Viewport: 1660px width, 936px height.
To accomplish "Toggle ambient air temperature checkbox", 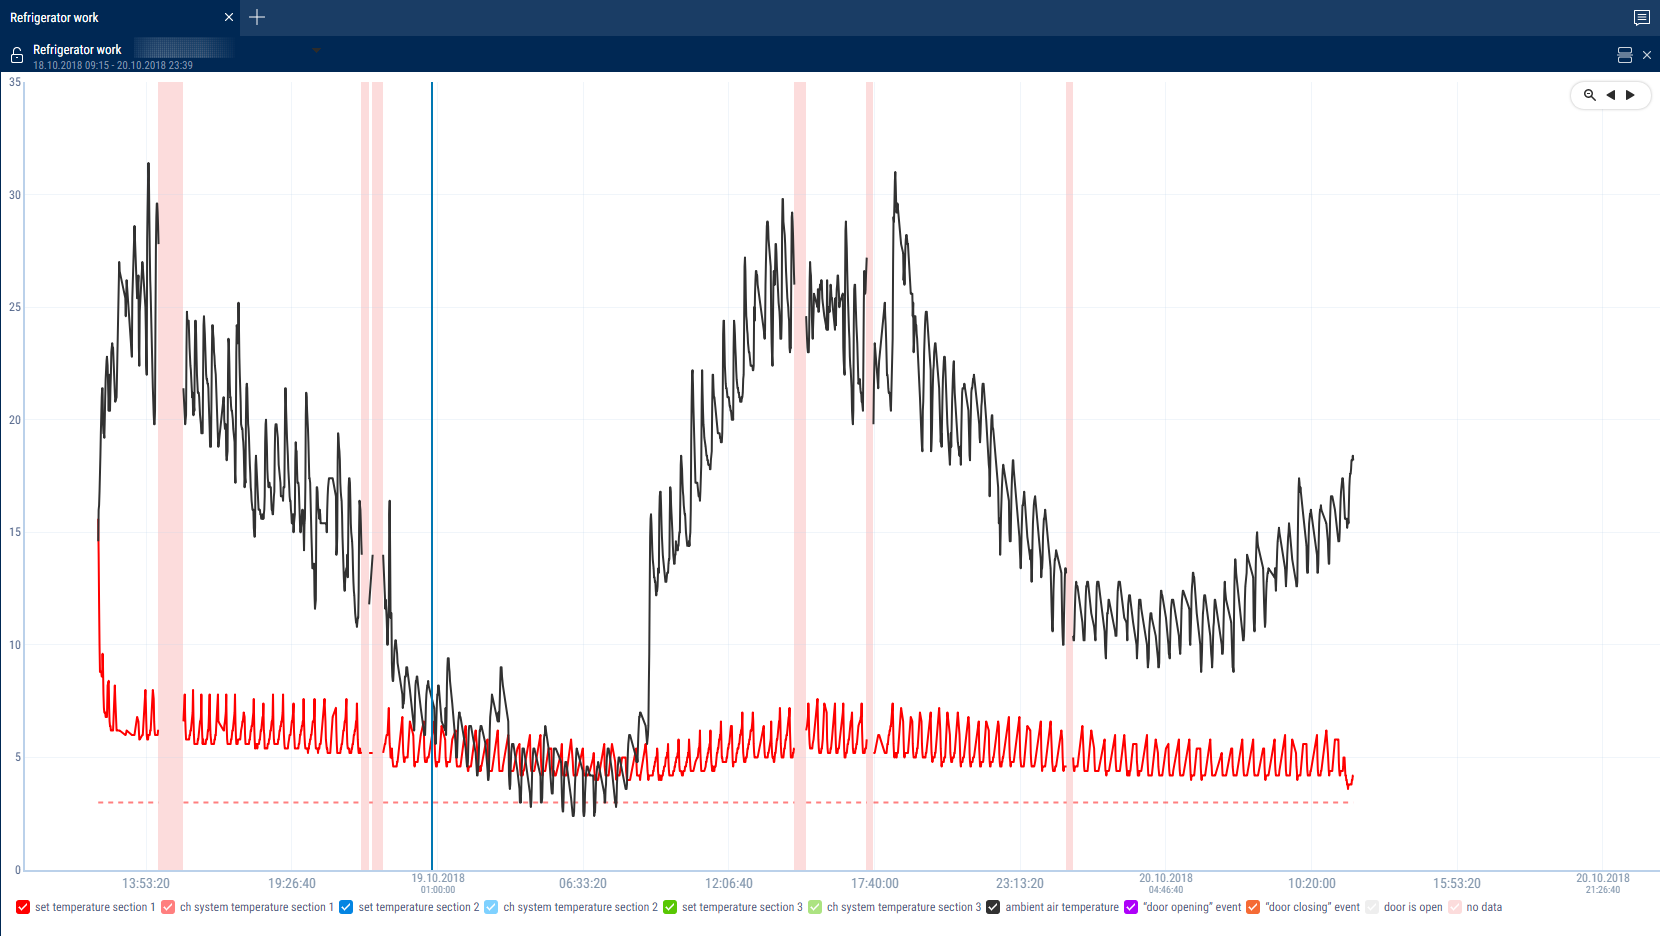I will pos(993,907).
